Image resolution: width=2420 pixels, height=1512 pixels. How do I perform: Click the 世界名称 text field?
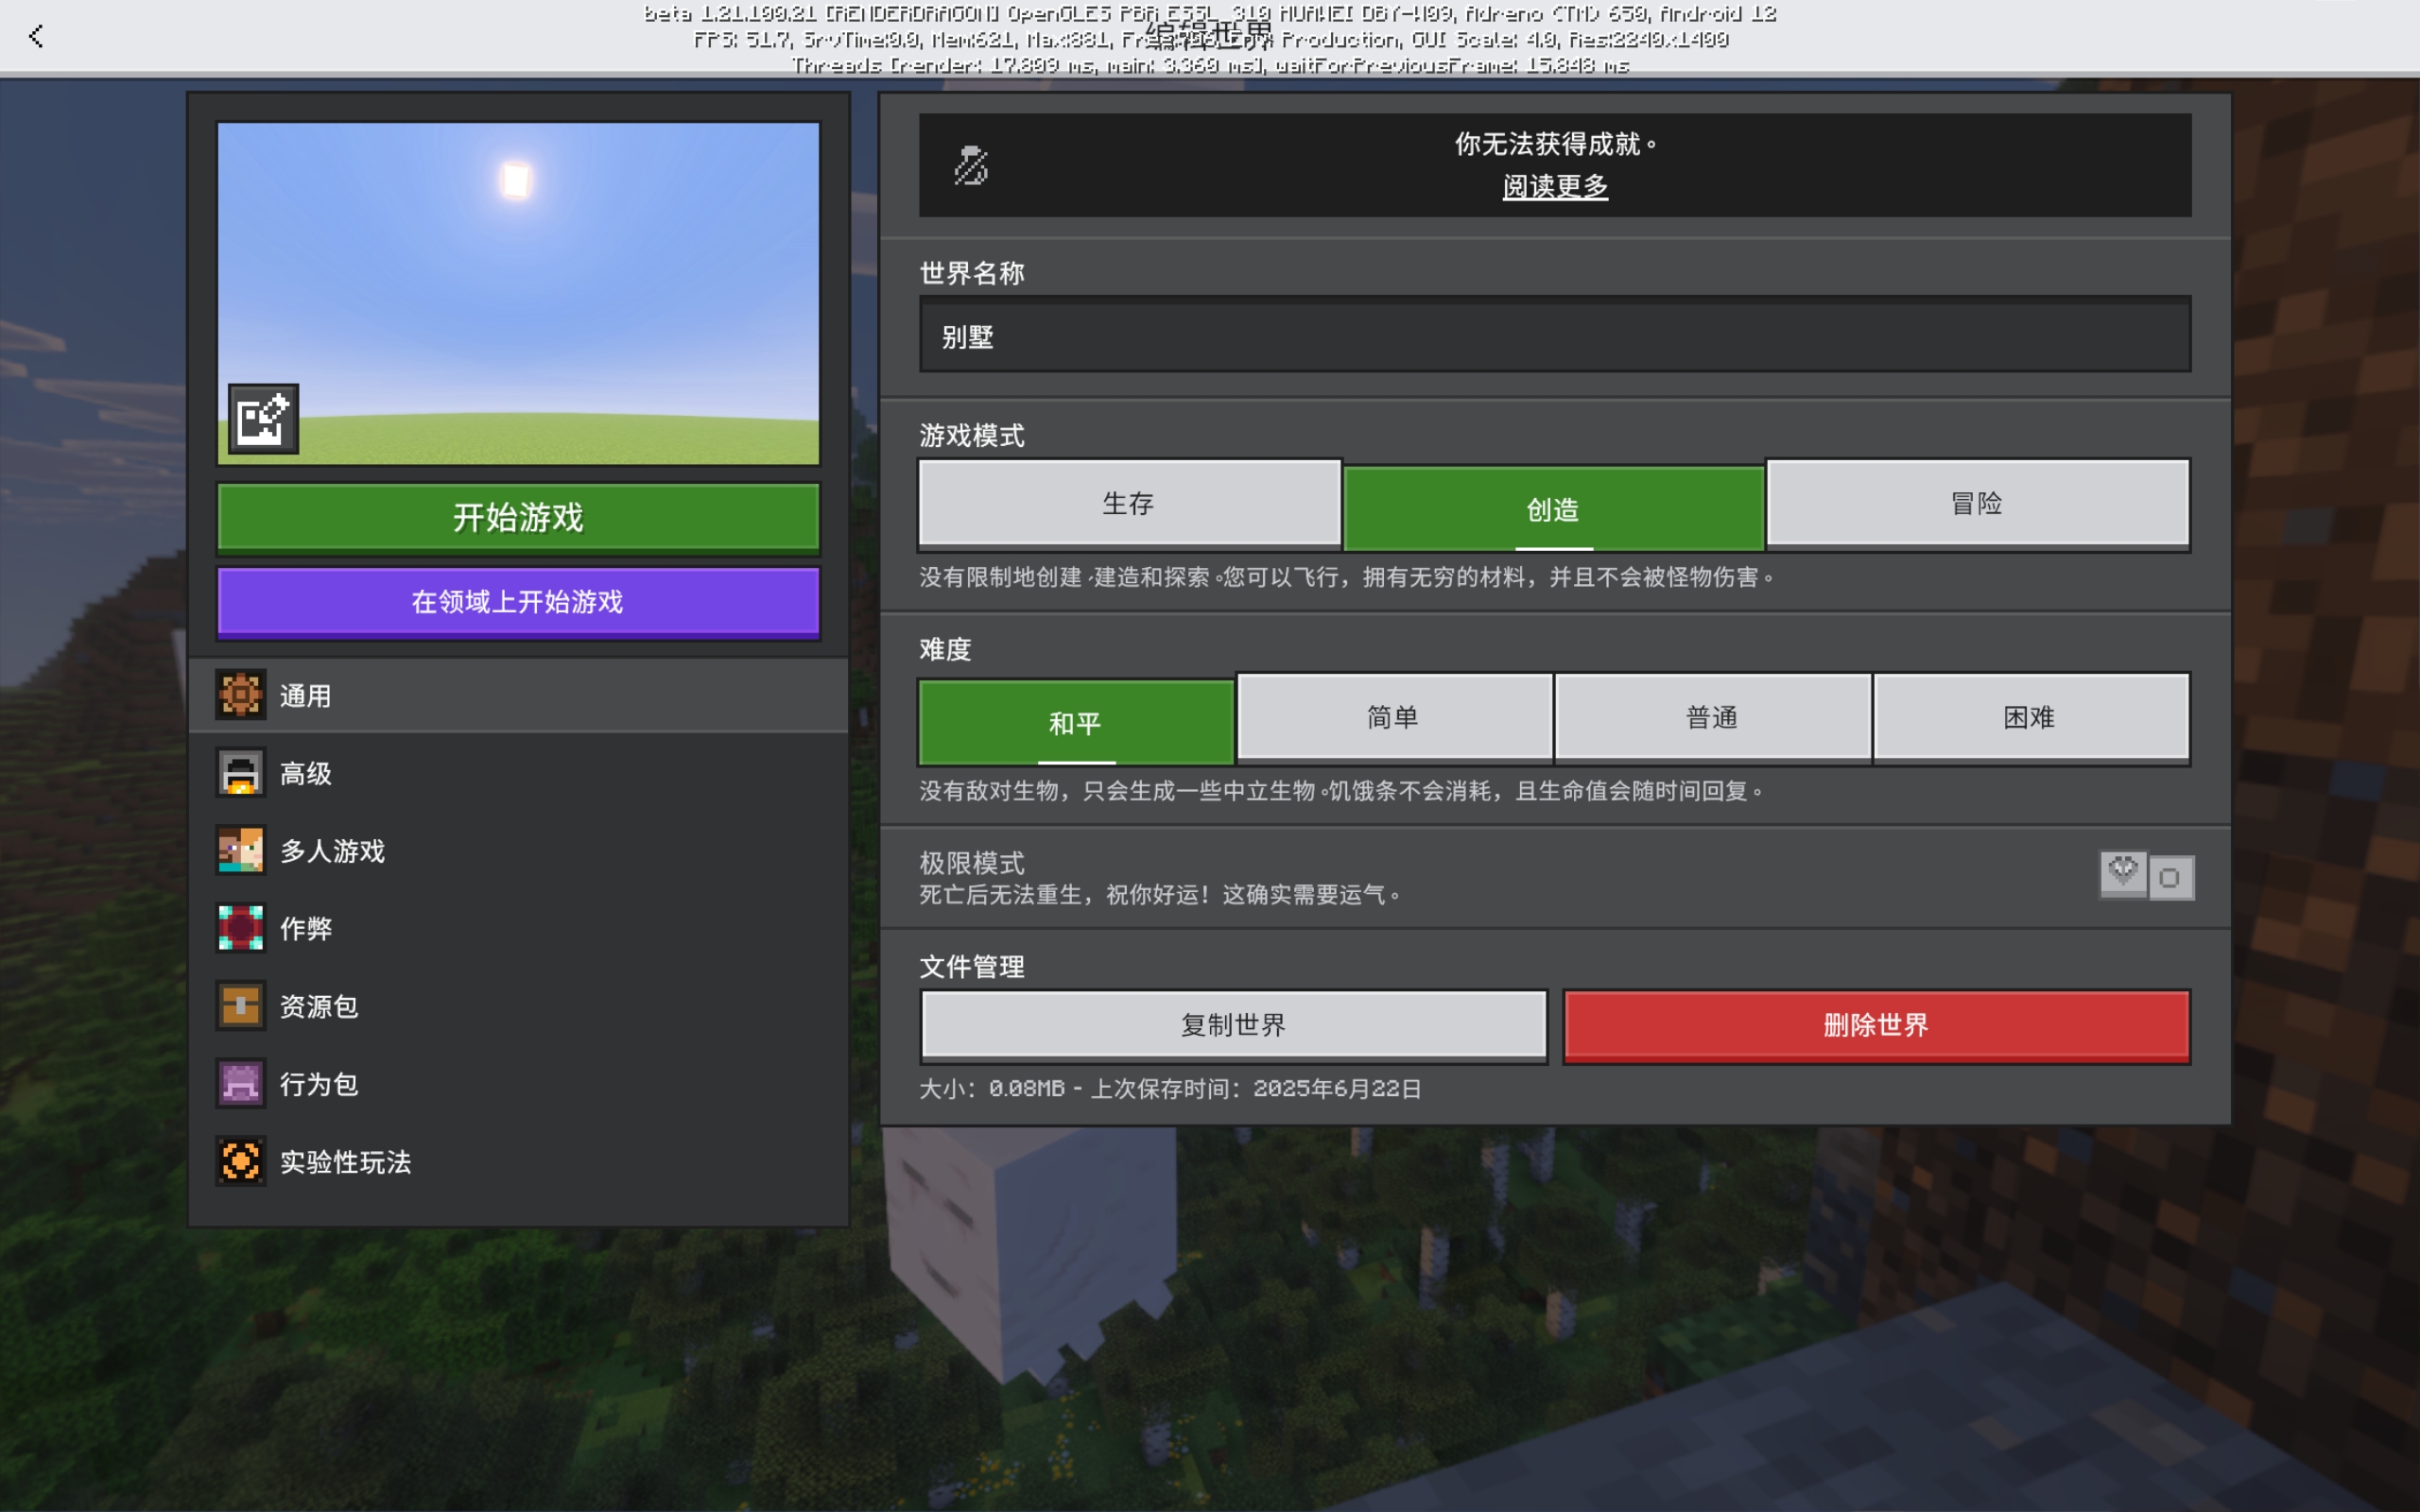pyautogui.click(x=1554, y=336)
